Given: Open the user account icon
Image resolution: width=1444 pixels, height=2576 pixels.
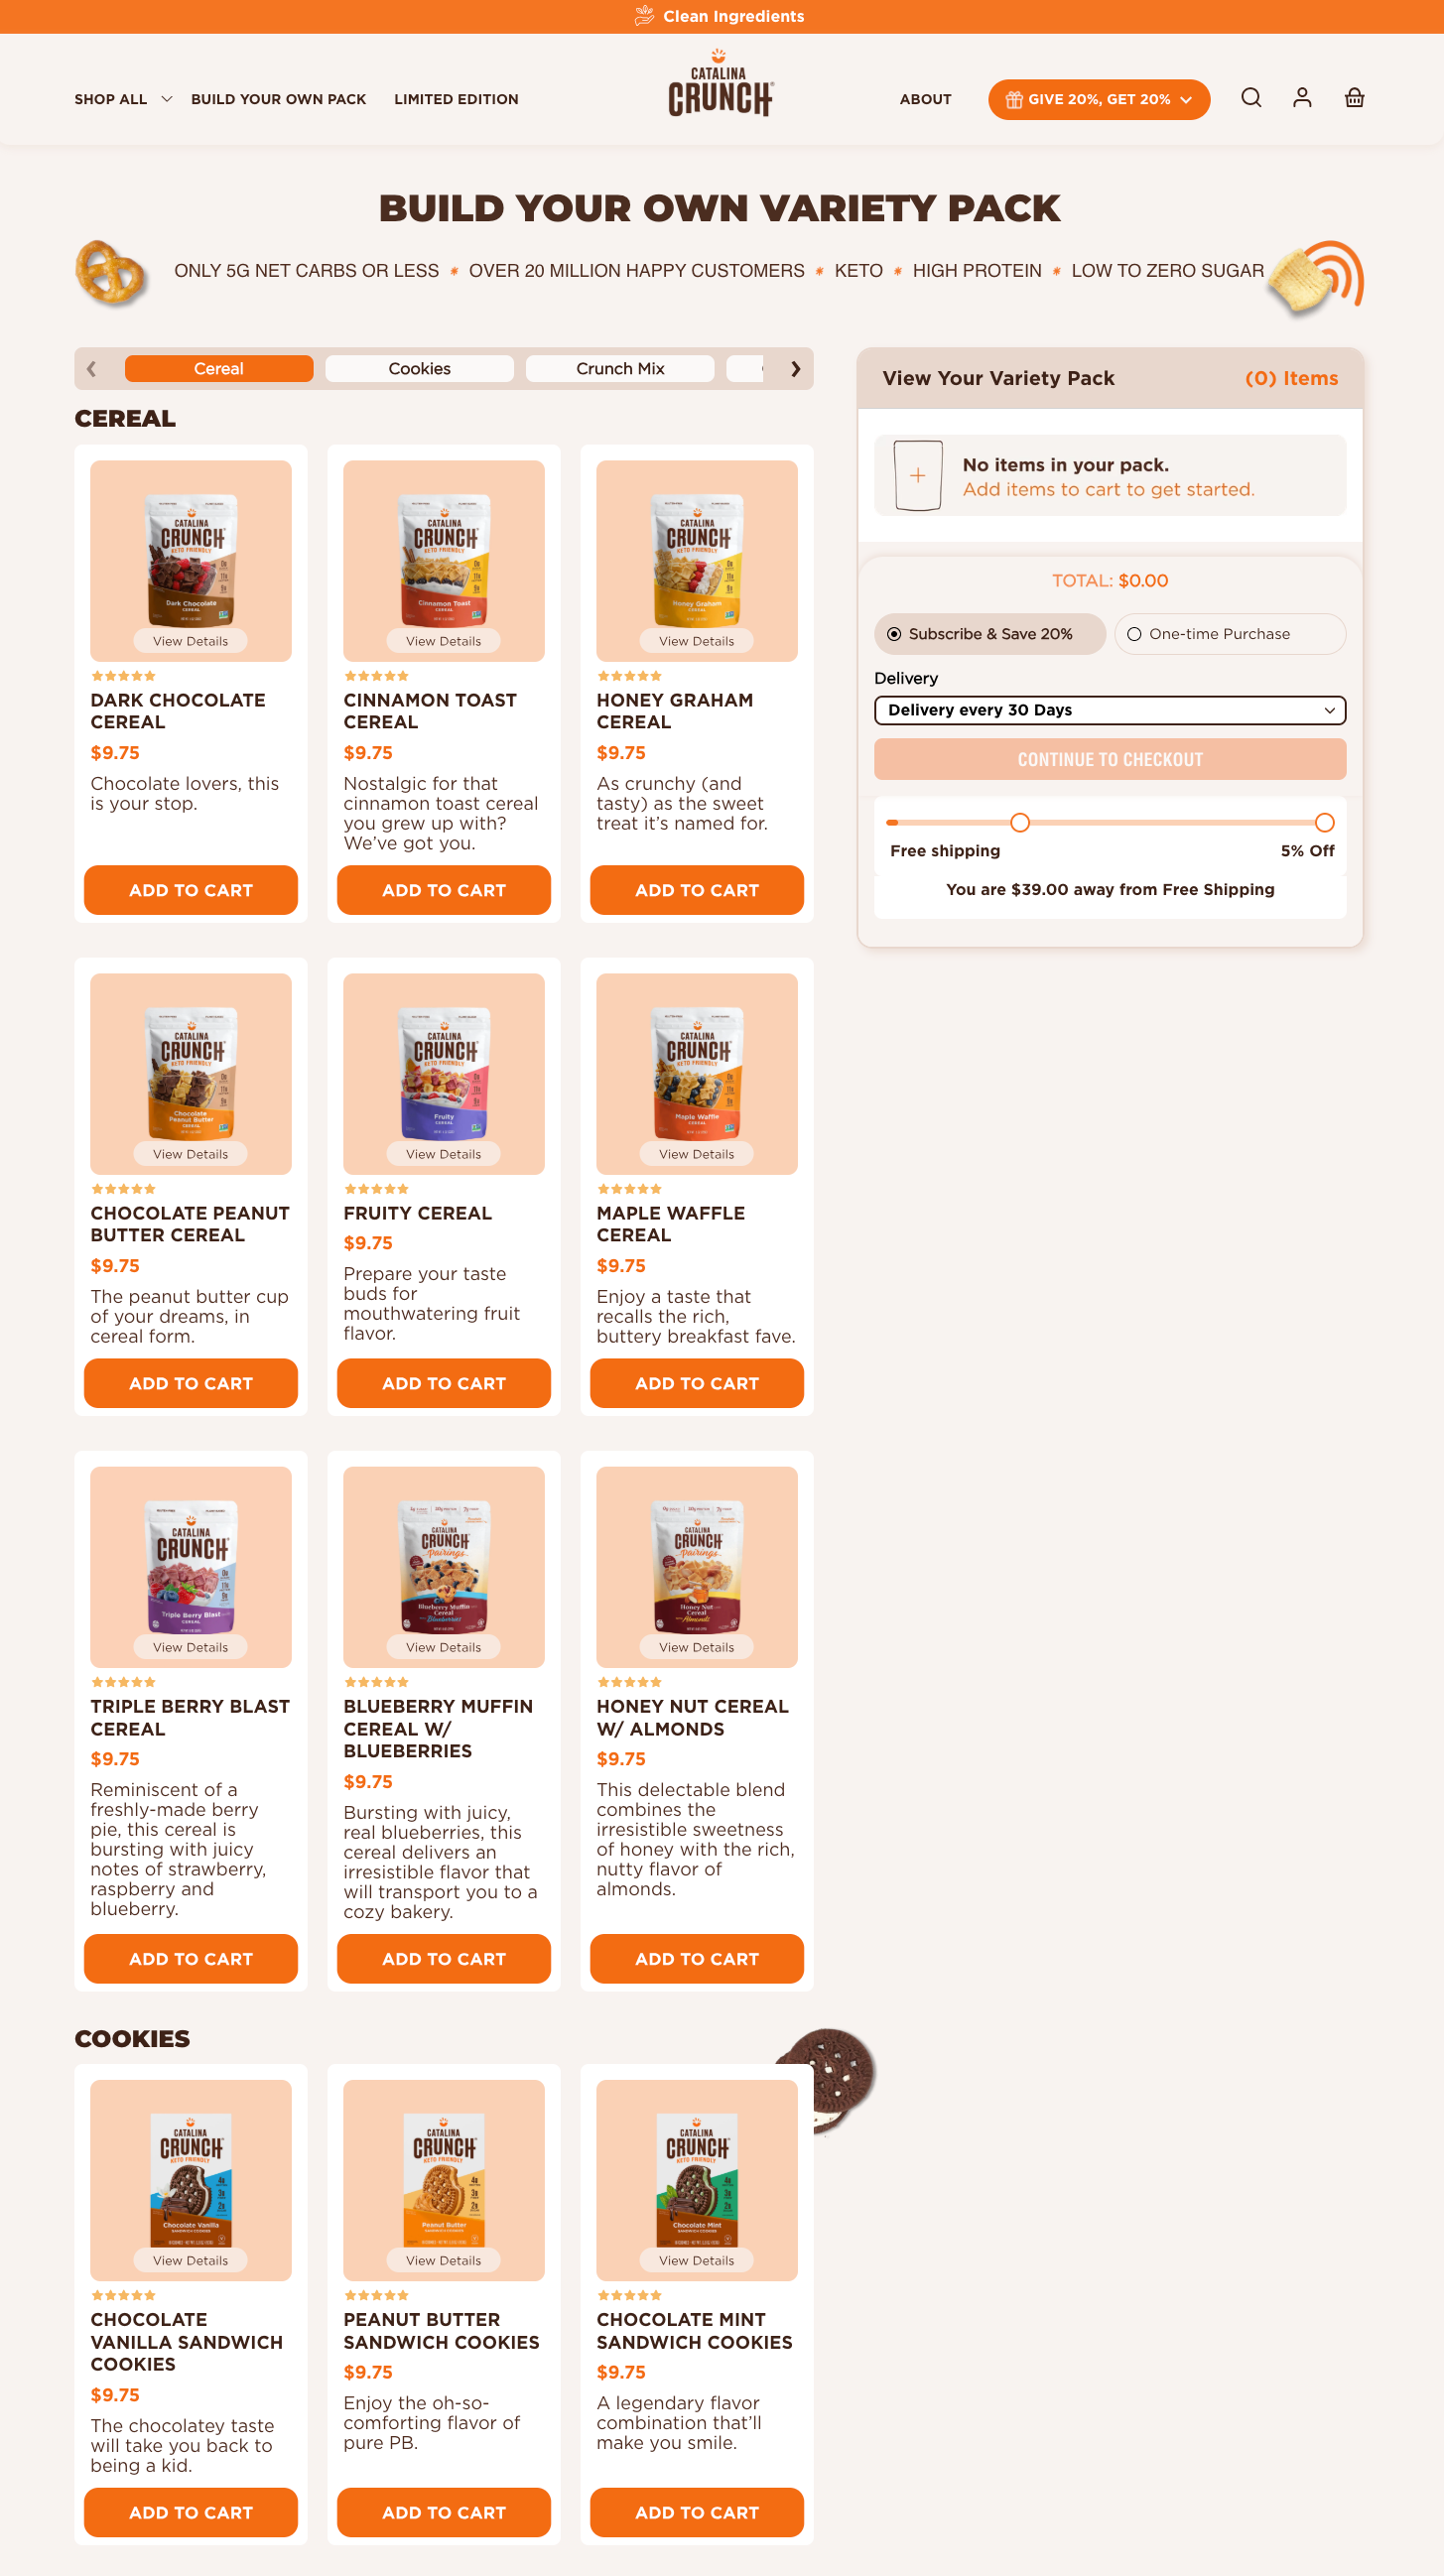Looking at the screenshot, I should tap(1302, 98).
